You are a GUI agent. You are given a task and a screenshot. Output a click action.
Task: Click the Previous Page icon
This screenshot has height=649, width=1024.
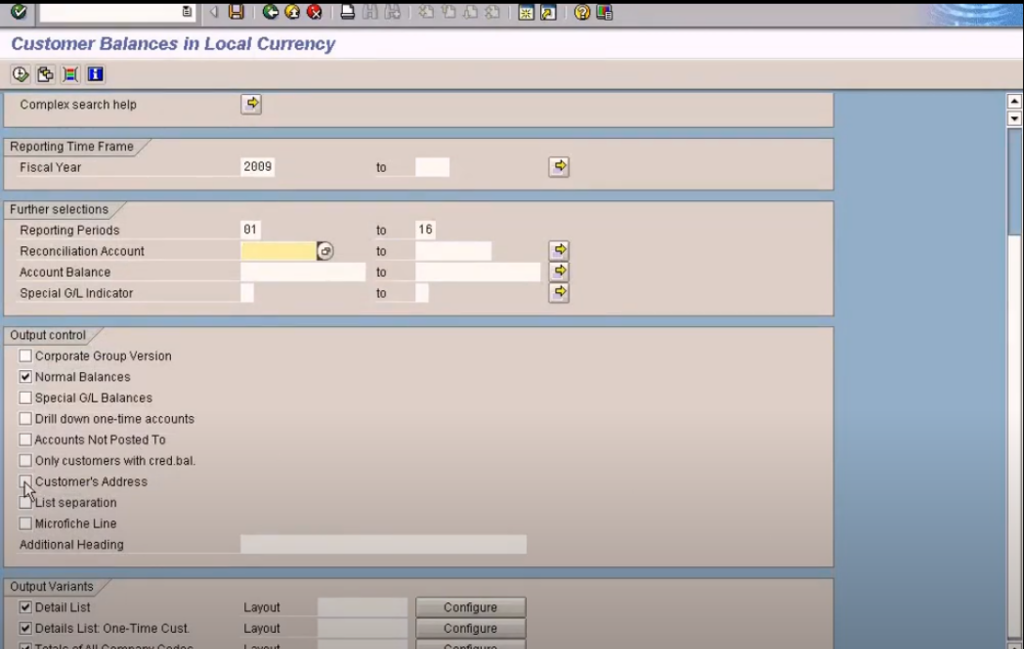pyautogui.click(x=449, y=12)
